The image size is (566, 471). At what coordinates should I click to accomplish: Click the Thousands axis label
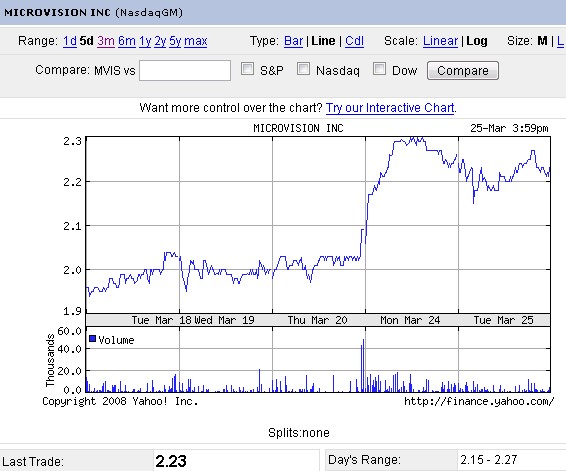50,360
